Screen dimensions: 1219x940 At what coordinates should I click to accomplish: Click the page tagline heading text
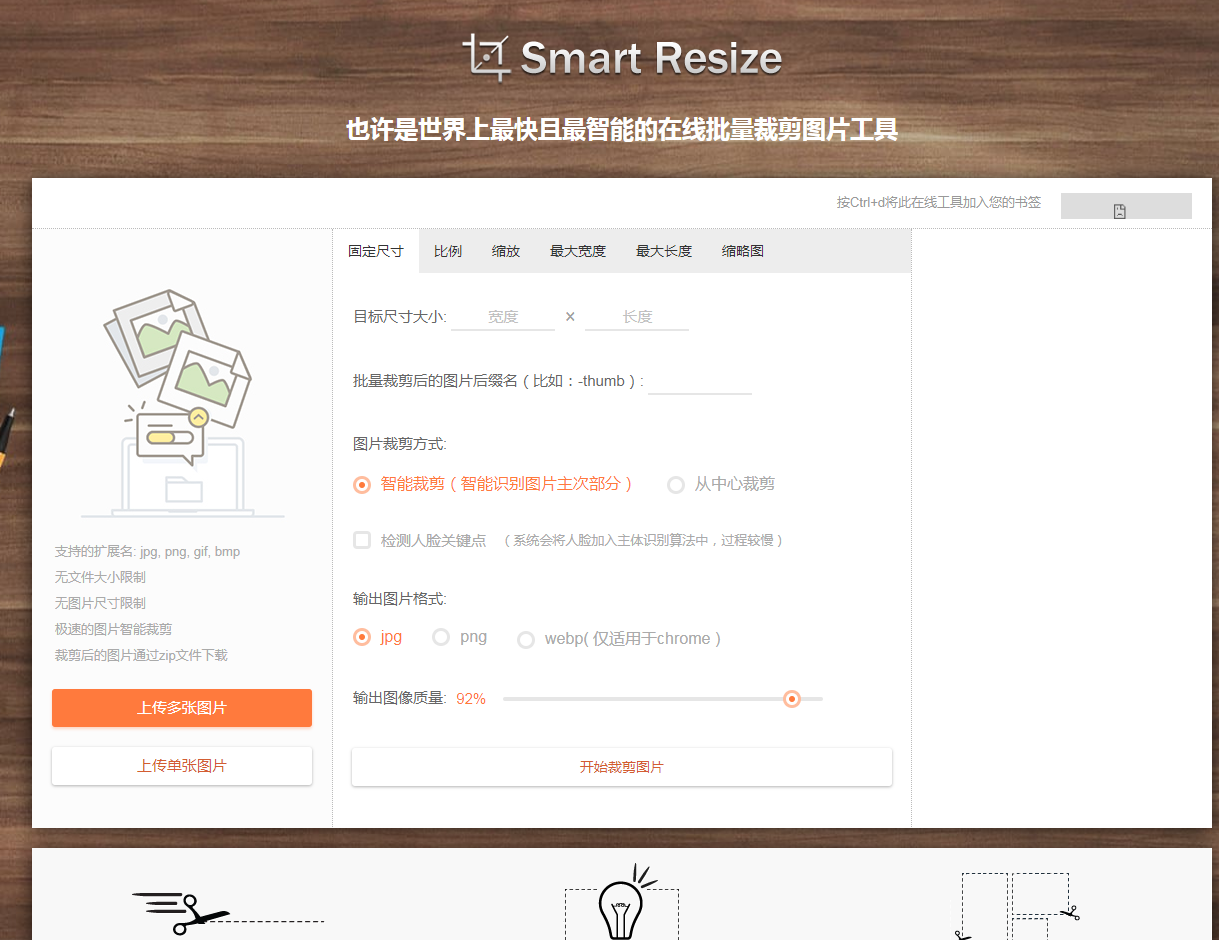point(622,129)
